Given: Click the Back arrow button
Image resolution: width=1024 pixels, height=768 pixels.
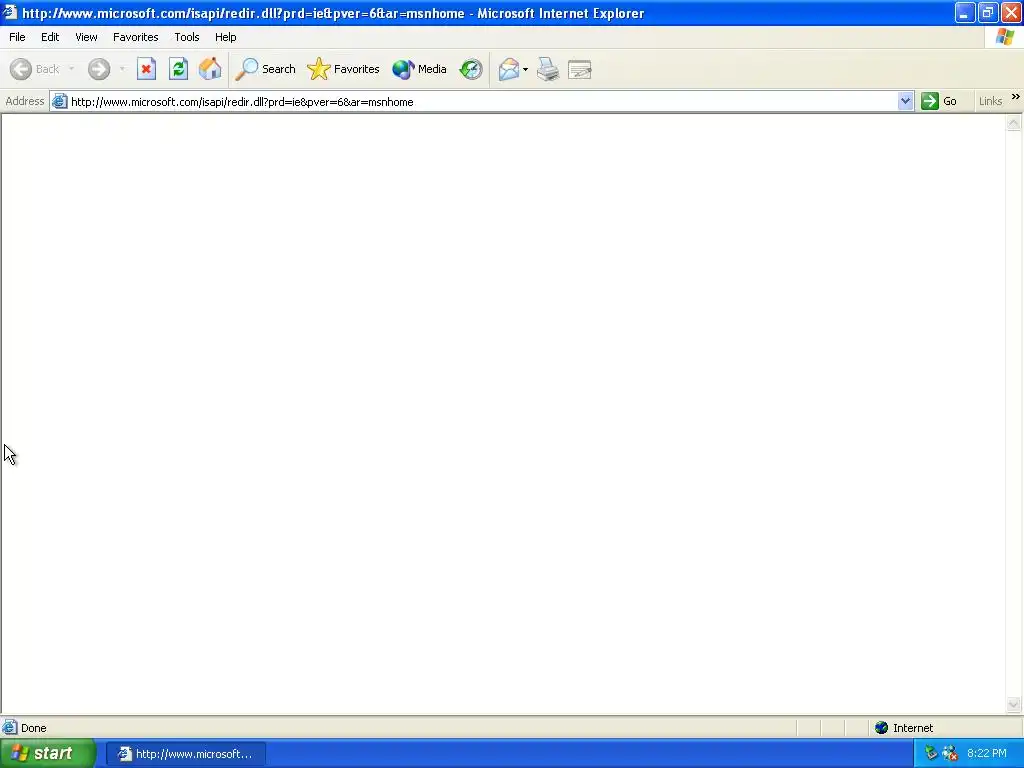Looking at the screenshot, I should (35, 69).
